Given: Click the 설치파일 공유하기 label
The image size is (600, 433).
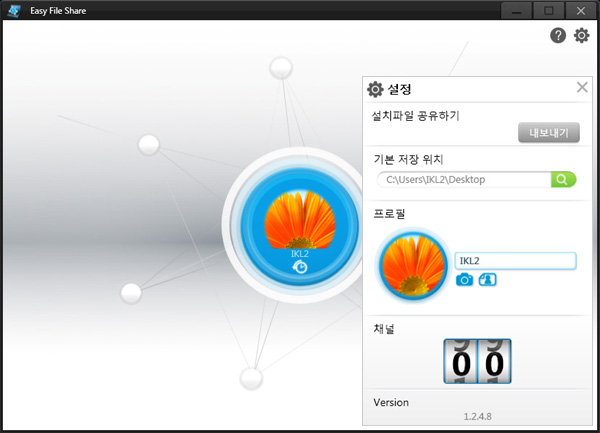Looking at the screenshot, I should click(x=416, y=116).
